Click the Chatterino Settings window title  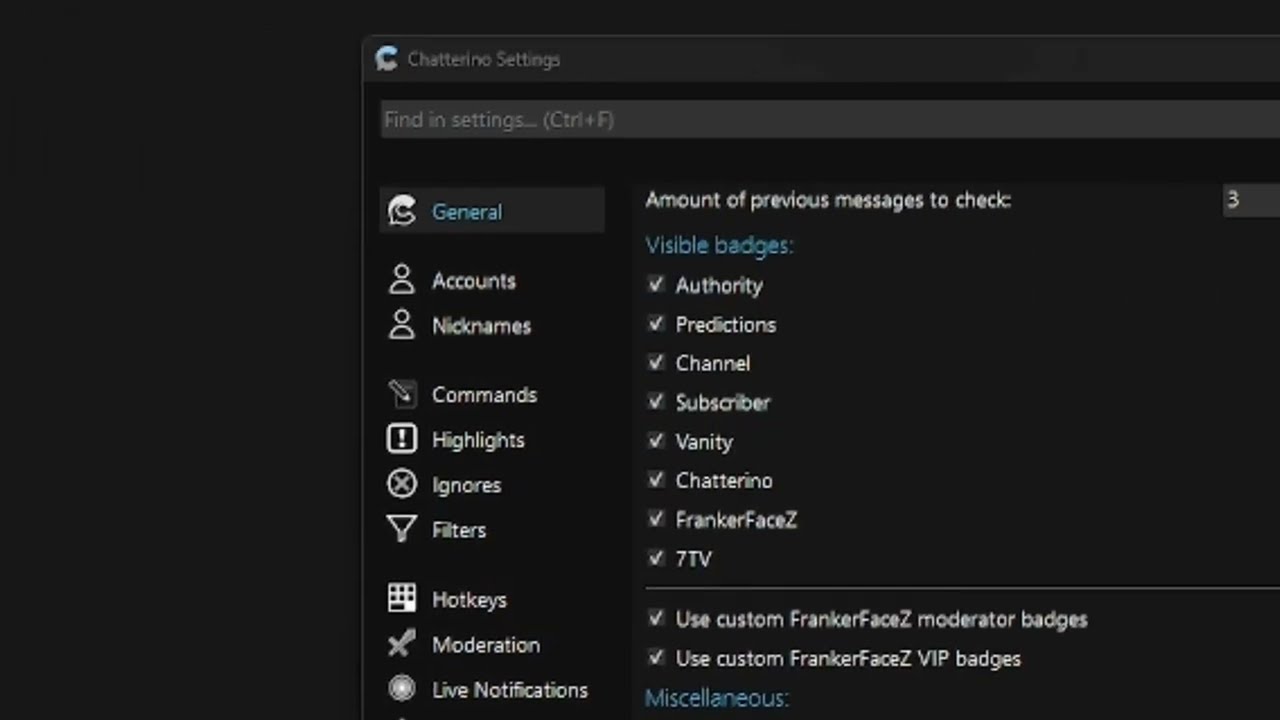point(484,59)
